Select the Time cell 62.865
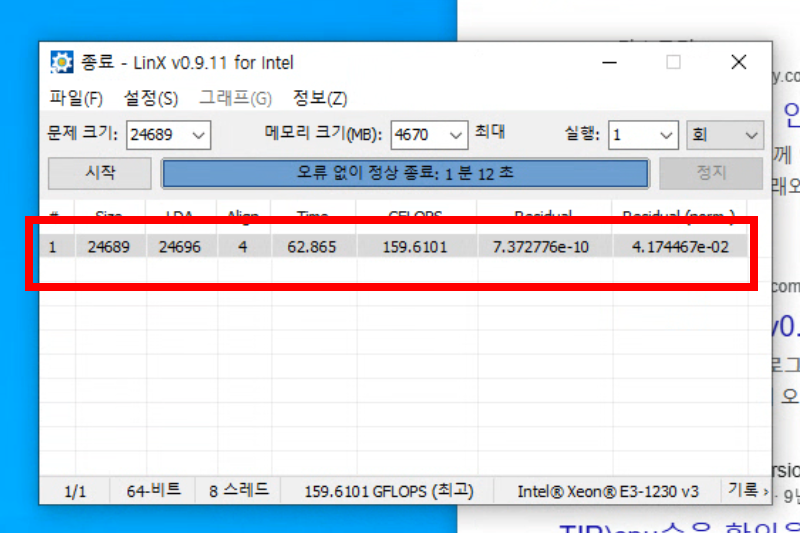Screen dimensions: 800x533 click(x=312, y=247)
